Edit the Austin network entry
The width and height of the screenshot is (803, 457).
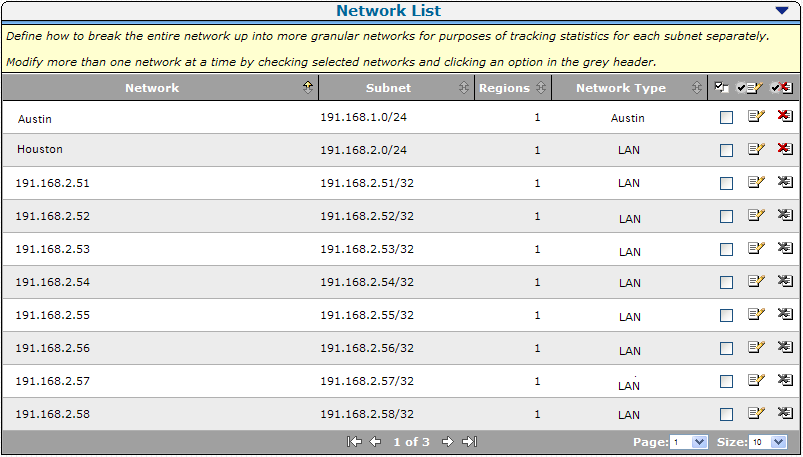(x=756, y=117)
